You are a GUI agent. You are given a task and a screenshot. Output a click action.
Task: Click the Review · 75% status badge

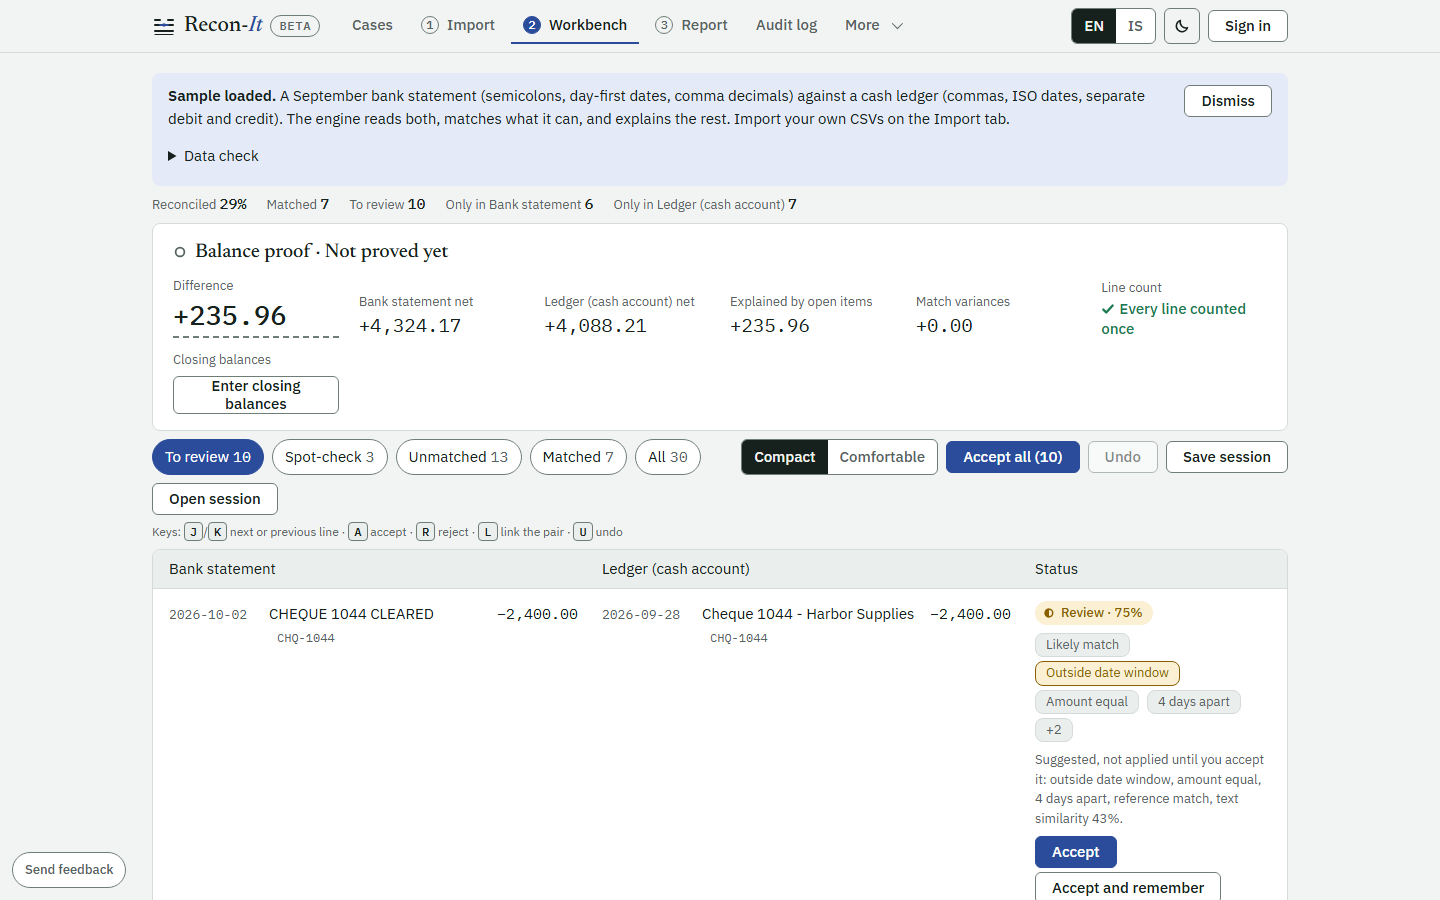[x=1094, y=613]
